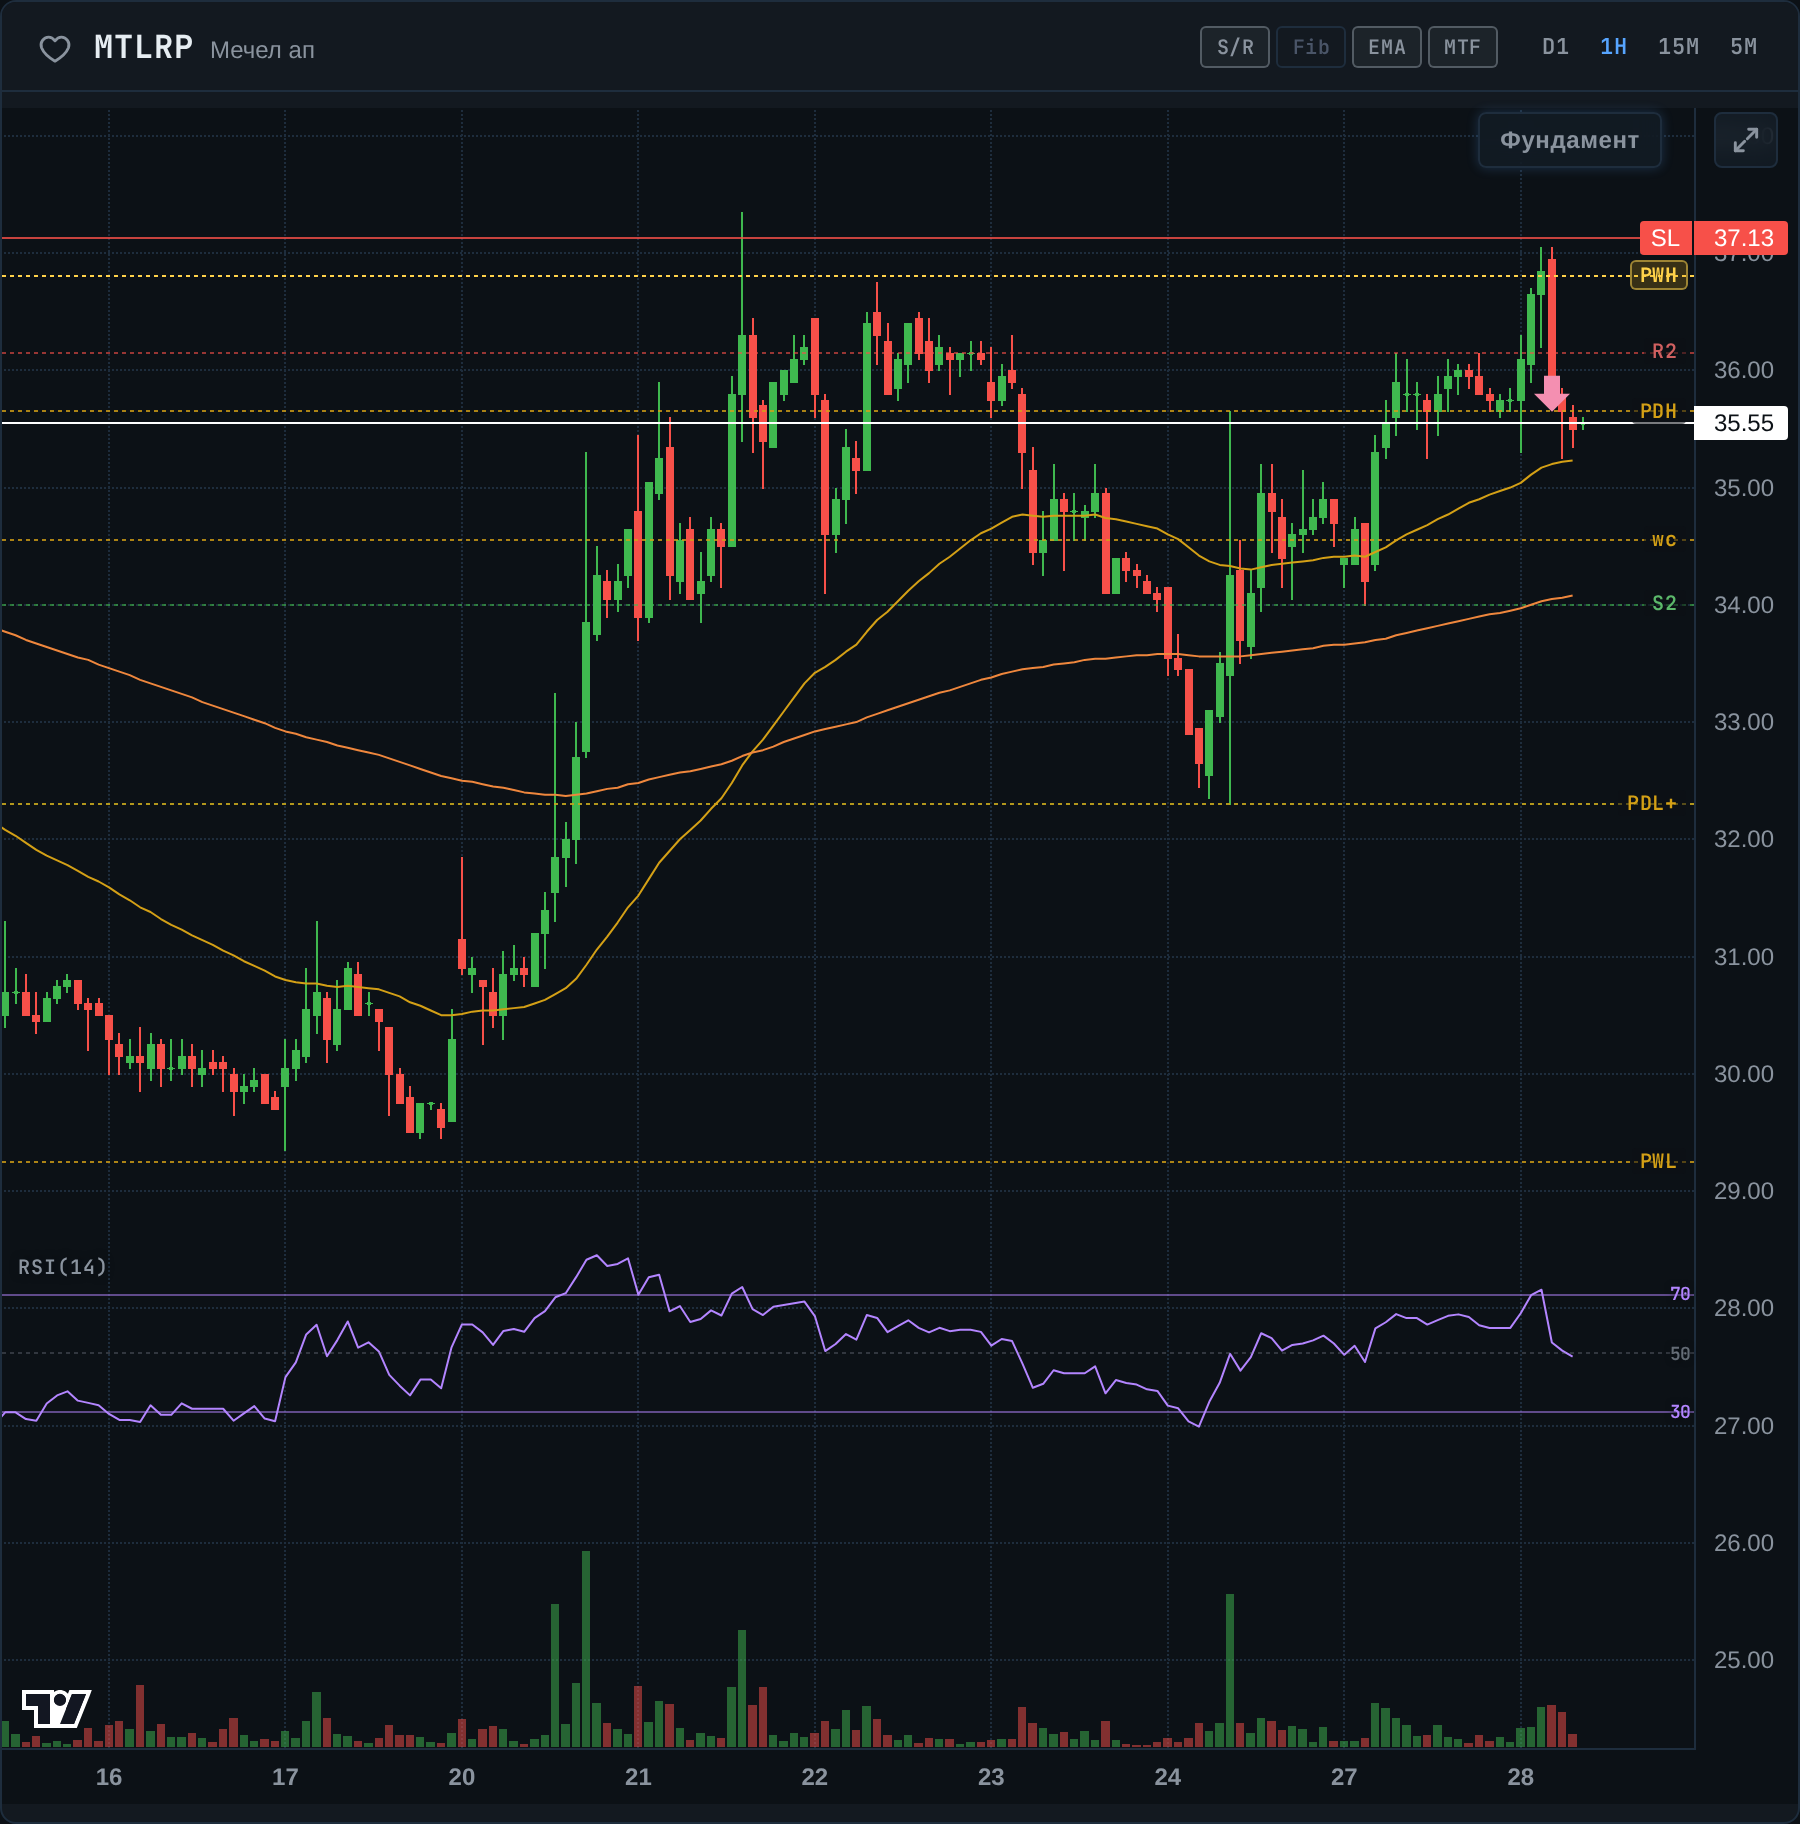Select the 1H timeframe
The width and height of the screenshot is (1800, 1824).
[1613, 47]
